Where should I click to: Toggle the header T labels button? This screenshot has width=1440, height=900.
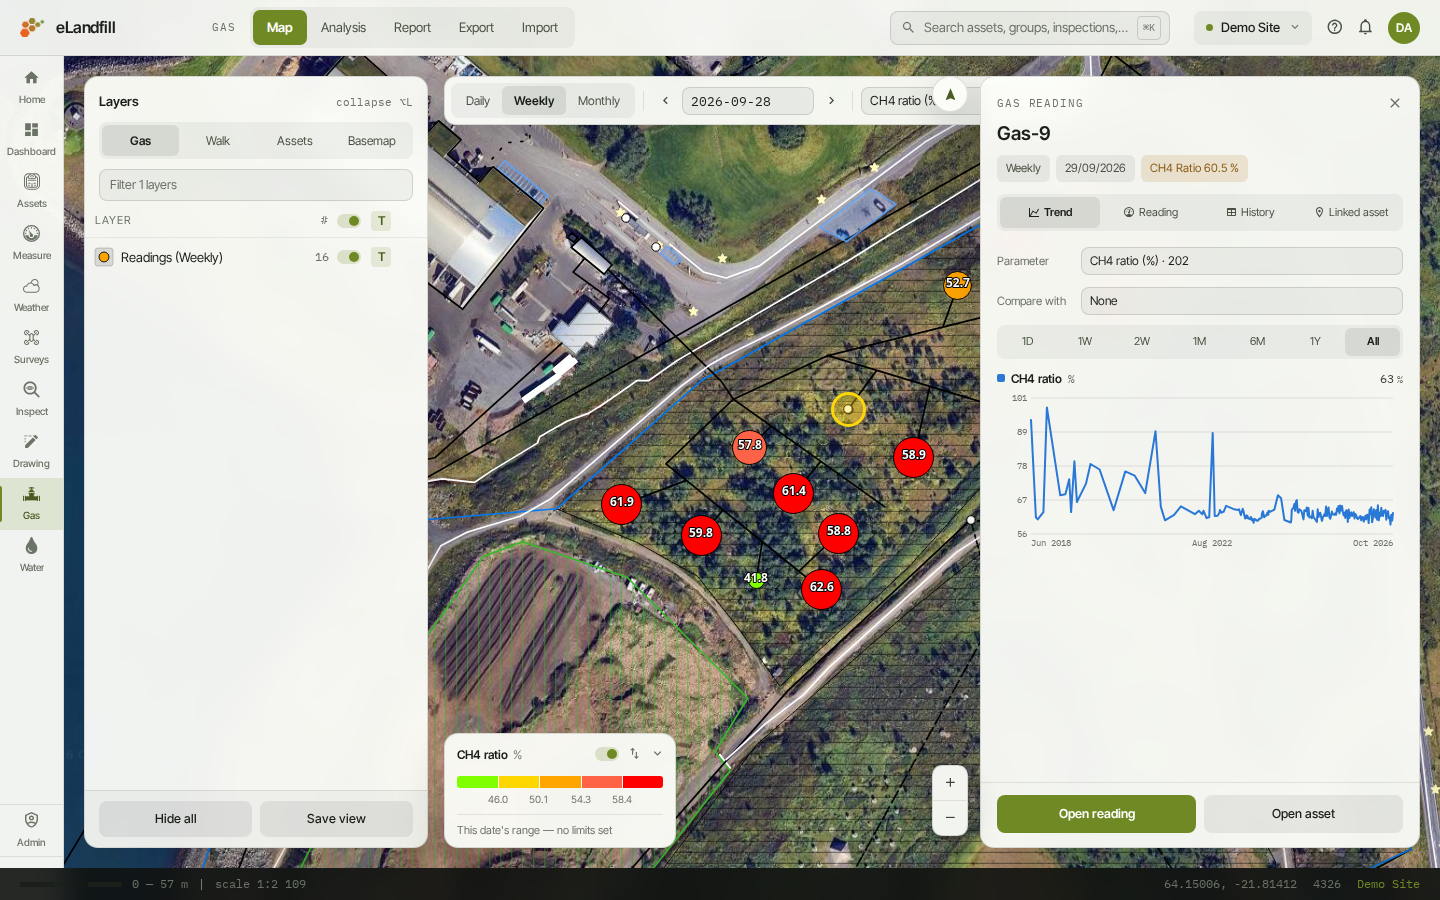tap(381, 221)
